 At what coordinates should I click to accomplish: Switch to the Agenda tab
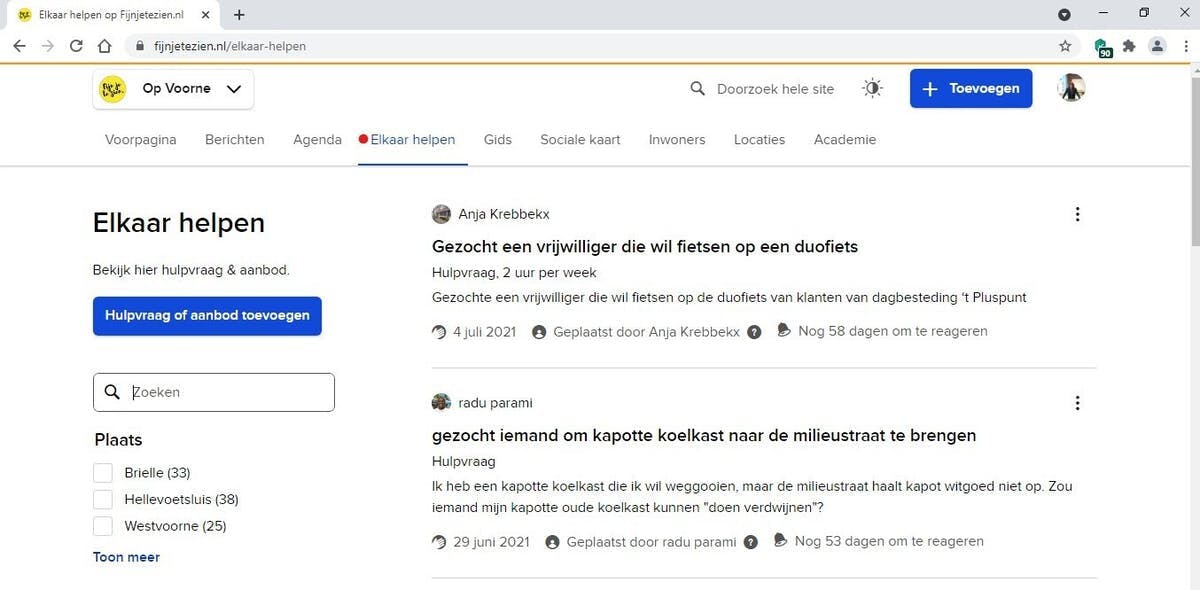[317, 140]
